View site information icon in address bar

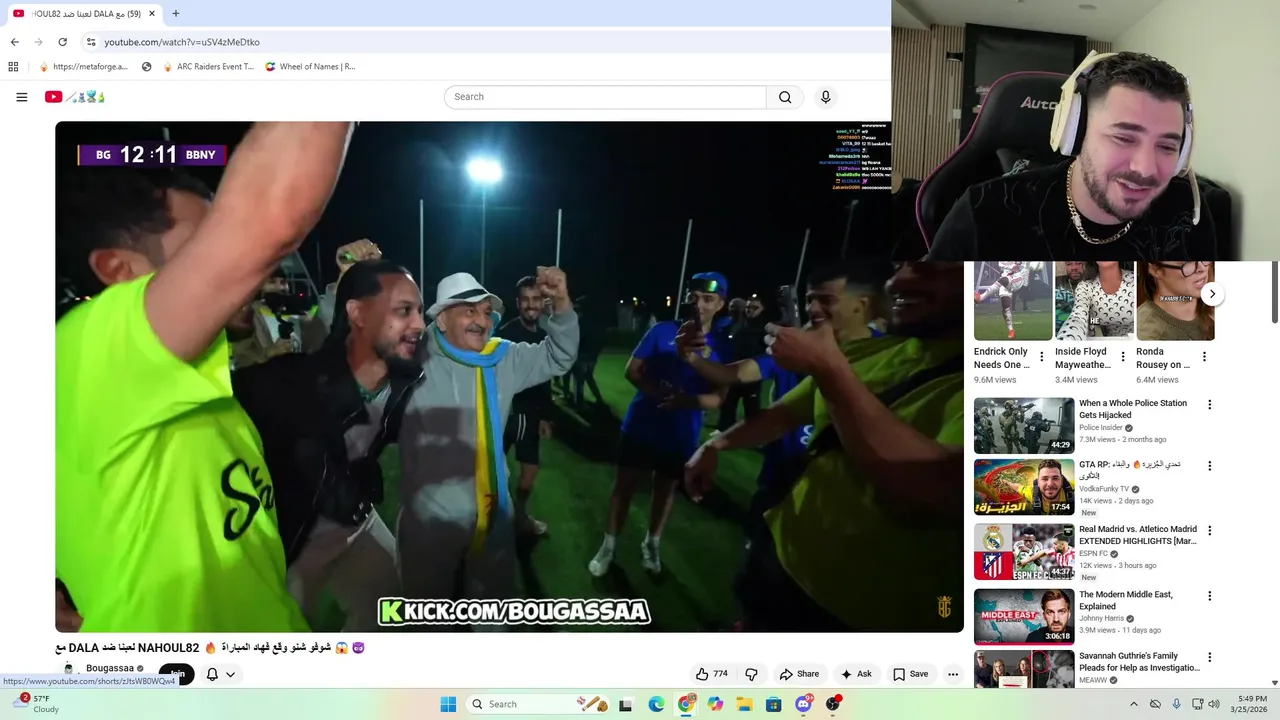(91, 42)
